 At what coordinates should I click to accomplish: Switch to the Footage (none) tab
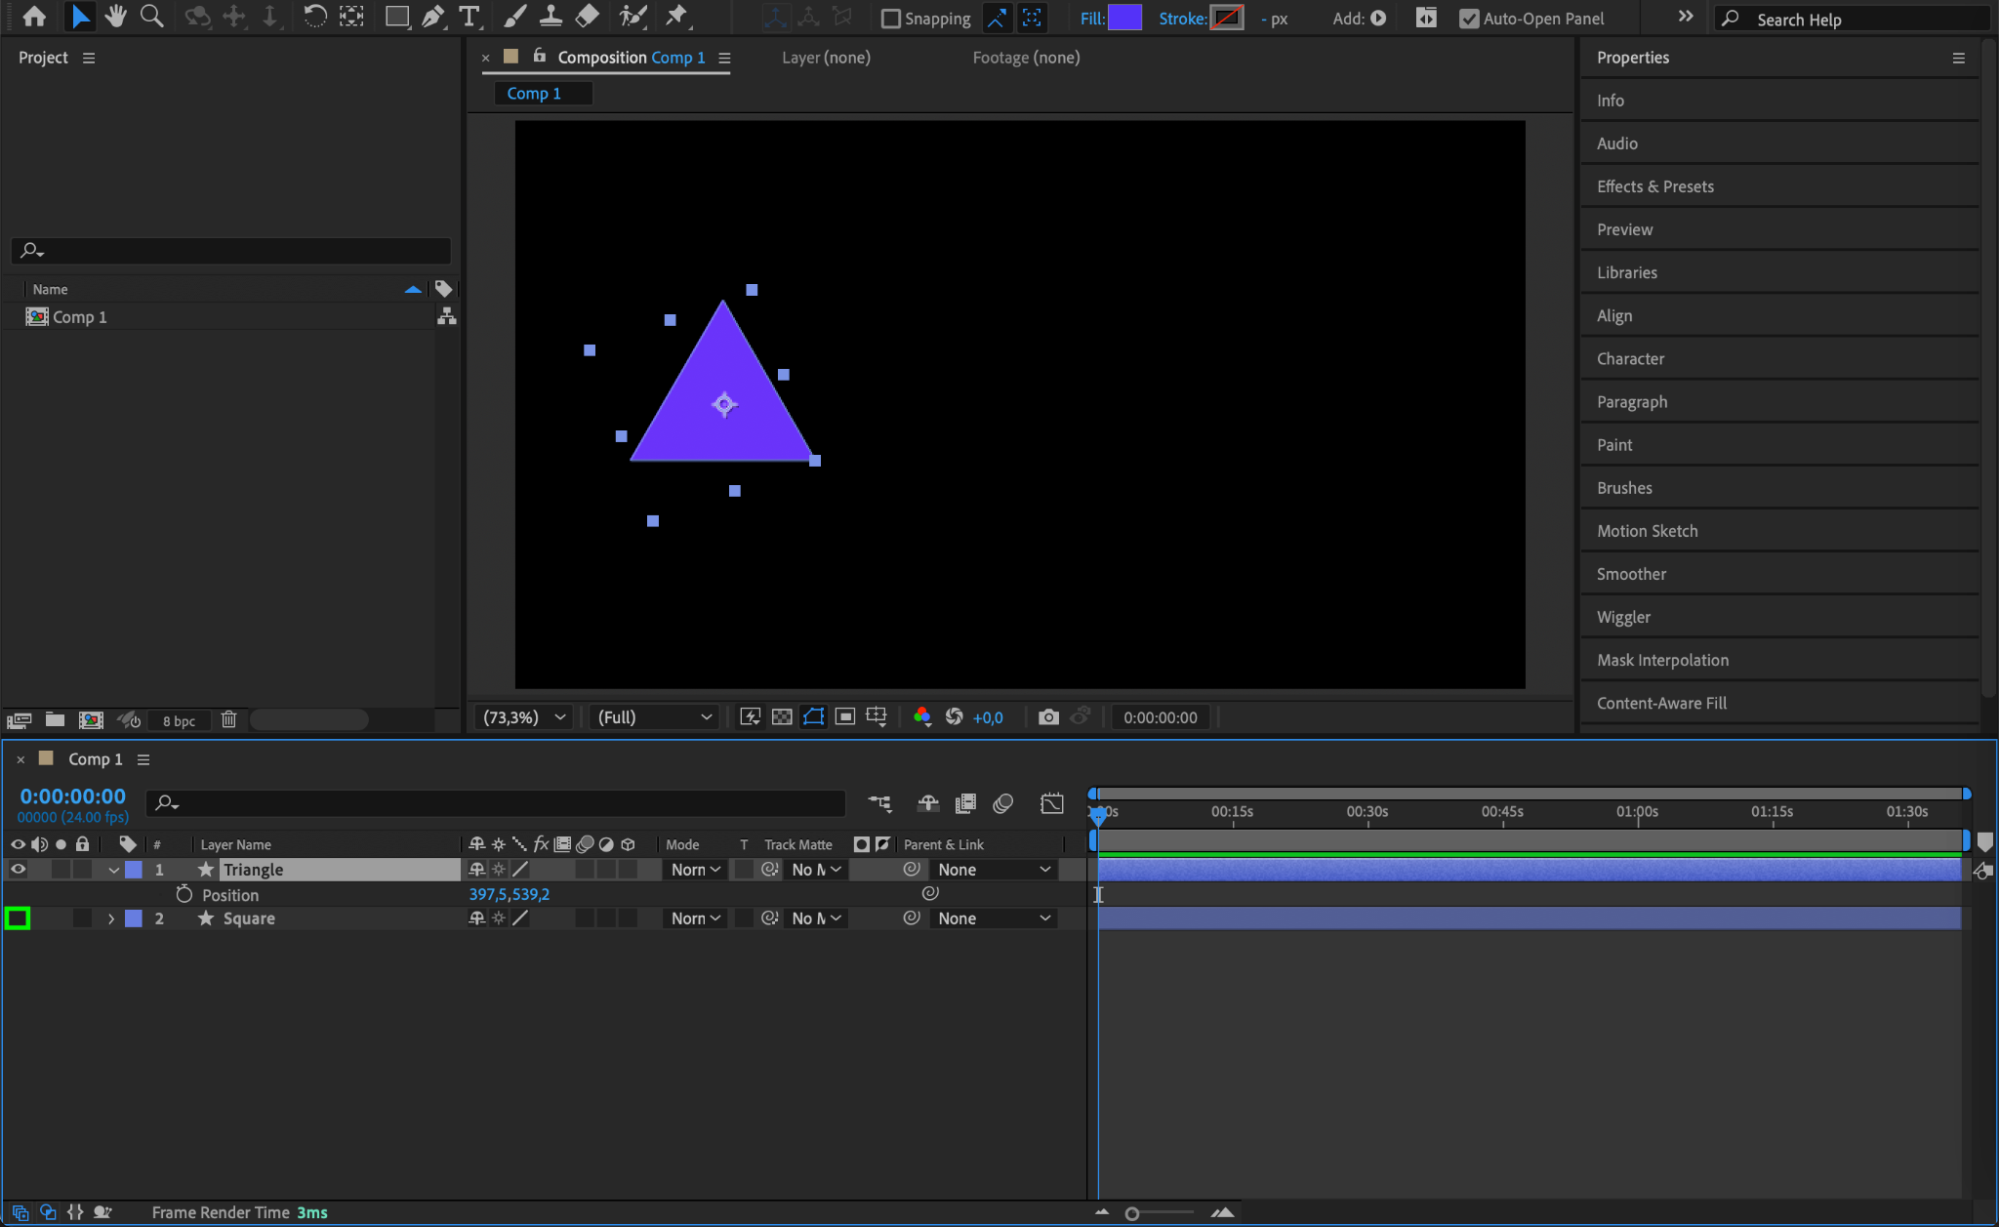pyautogui.click(x=1025, y=58)
